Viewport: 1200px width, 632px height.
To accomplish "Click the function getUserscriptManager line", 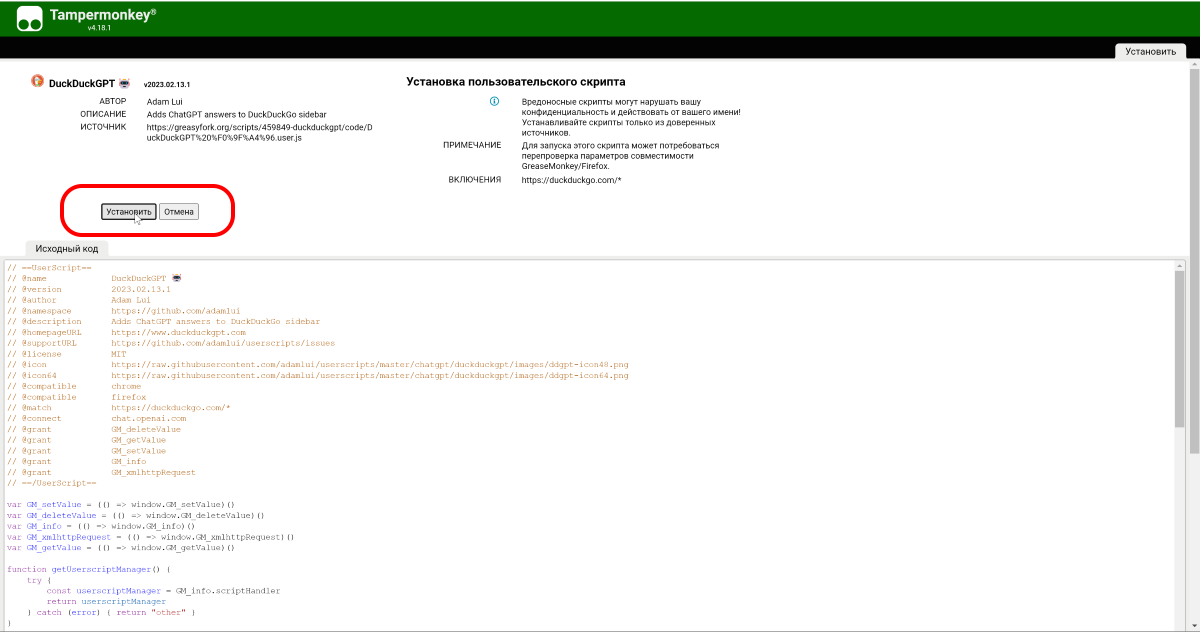I will [89, 569].
